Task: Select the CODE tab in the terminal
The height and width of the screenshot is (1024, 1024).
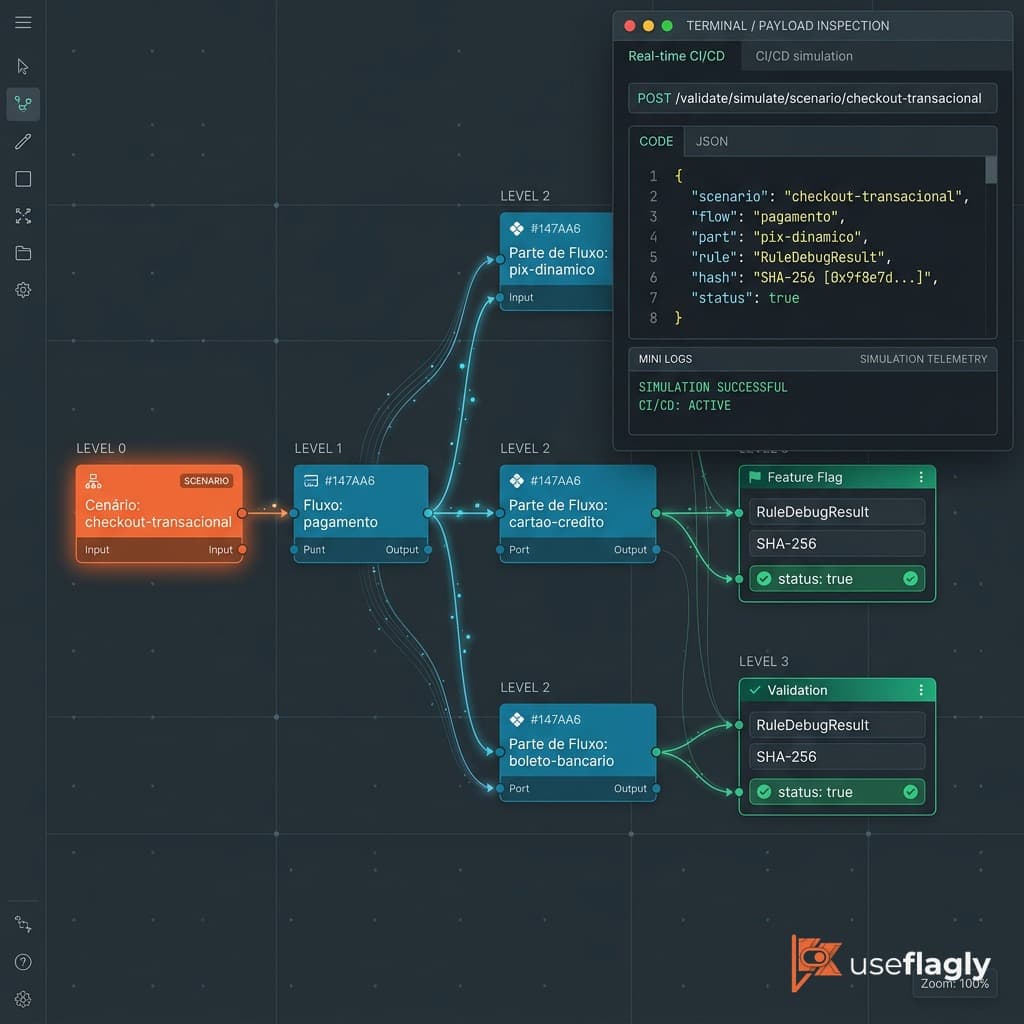Action: coord(656,141)
